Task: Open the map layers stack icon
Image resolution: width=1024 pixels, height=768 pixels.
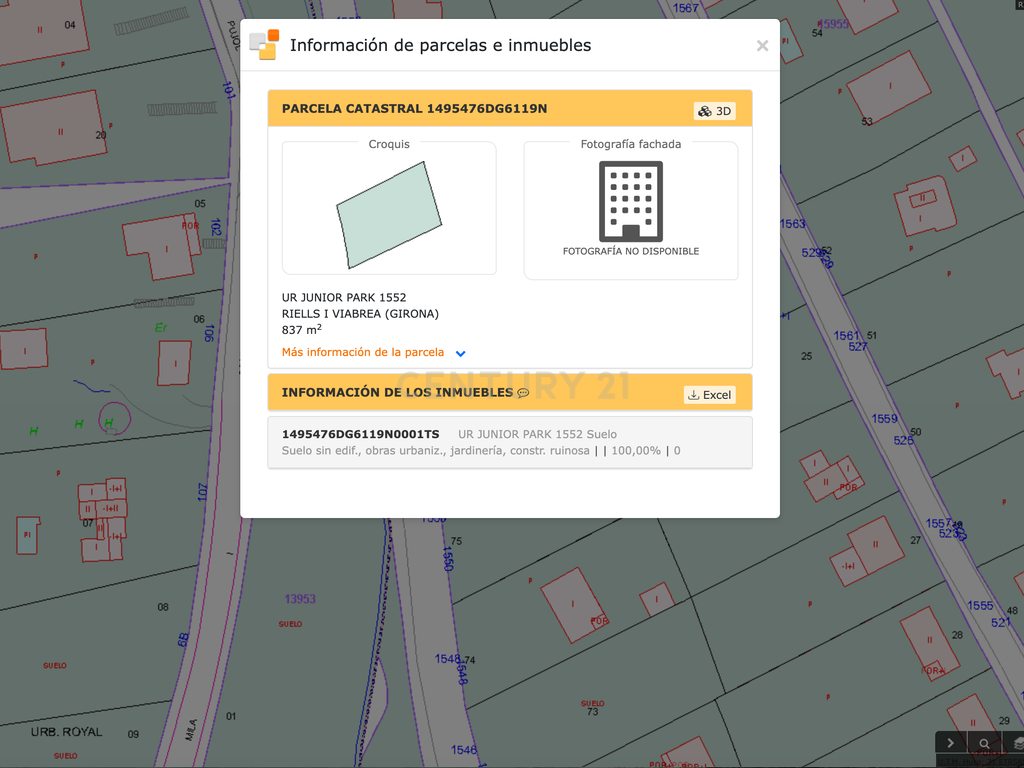Action: tap(1017, 744)
